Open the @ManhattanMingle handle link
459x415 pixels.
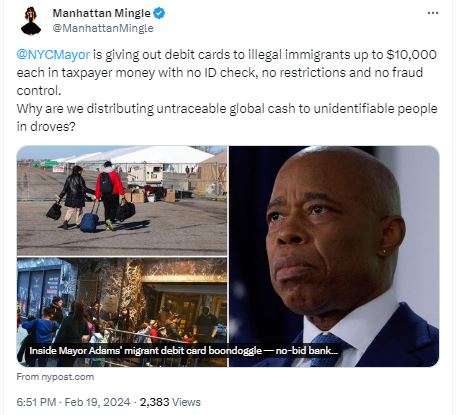point(103,28)
